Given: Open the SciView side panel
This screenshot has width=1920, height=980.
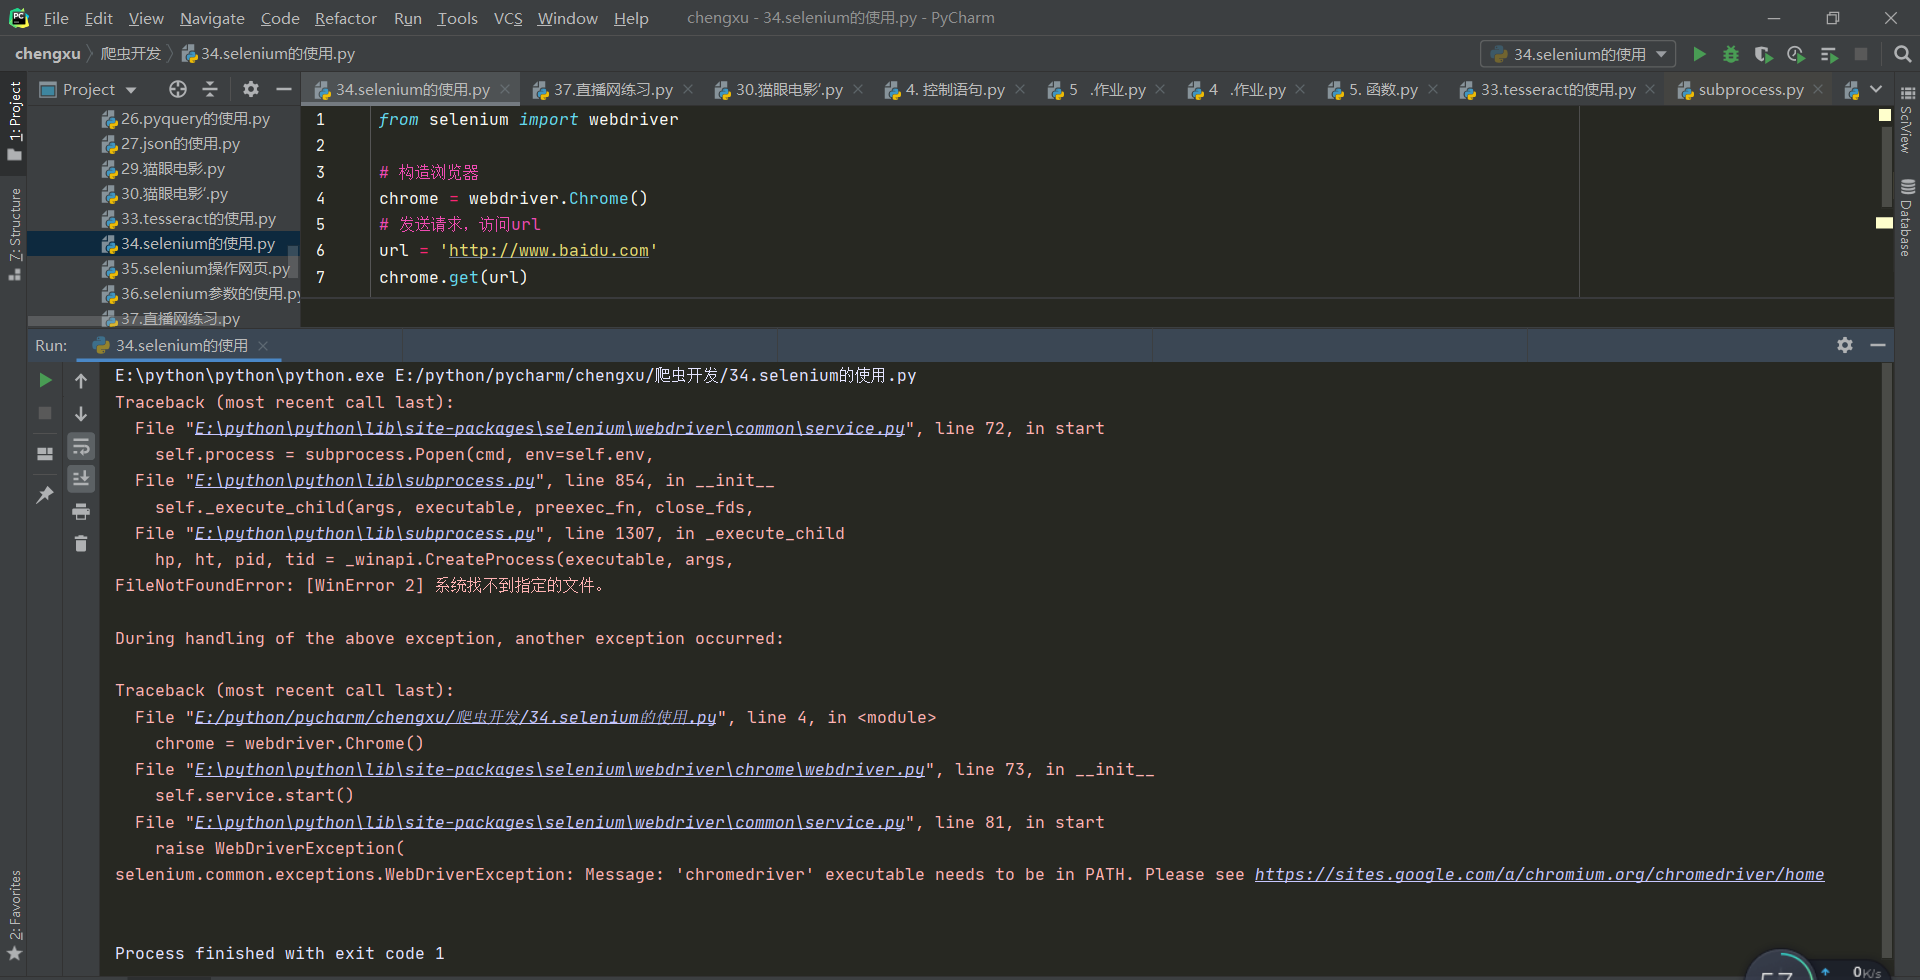Looking at the screenshot, I should coord(1907,120).
